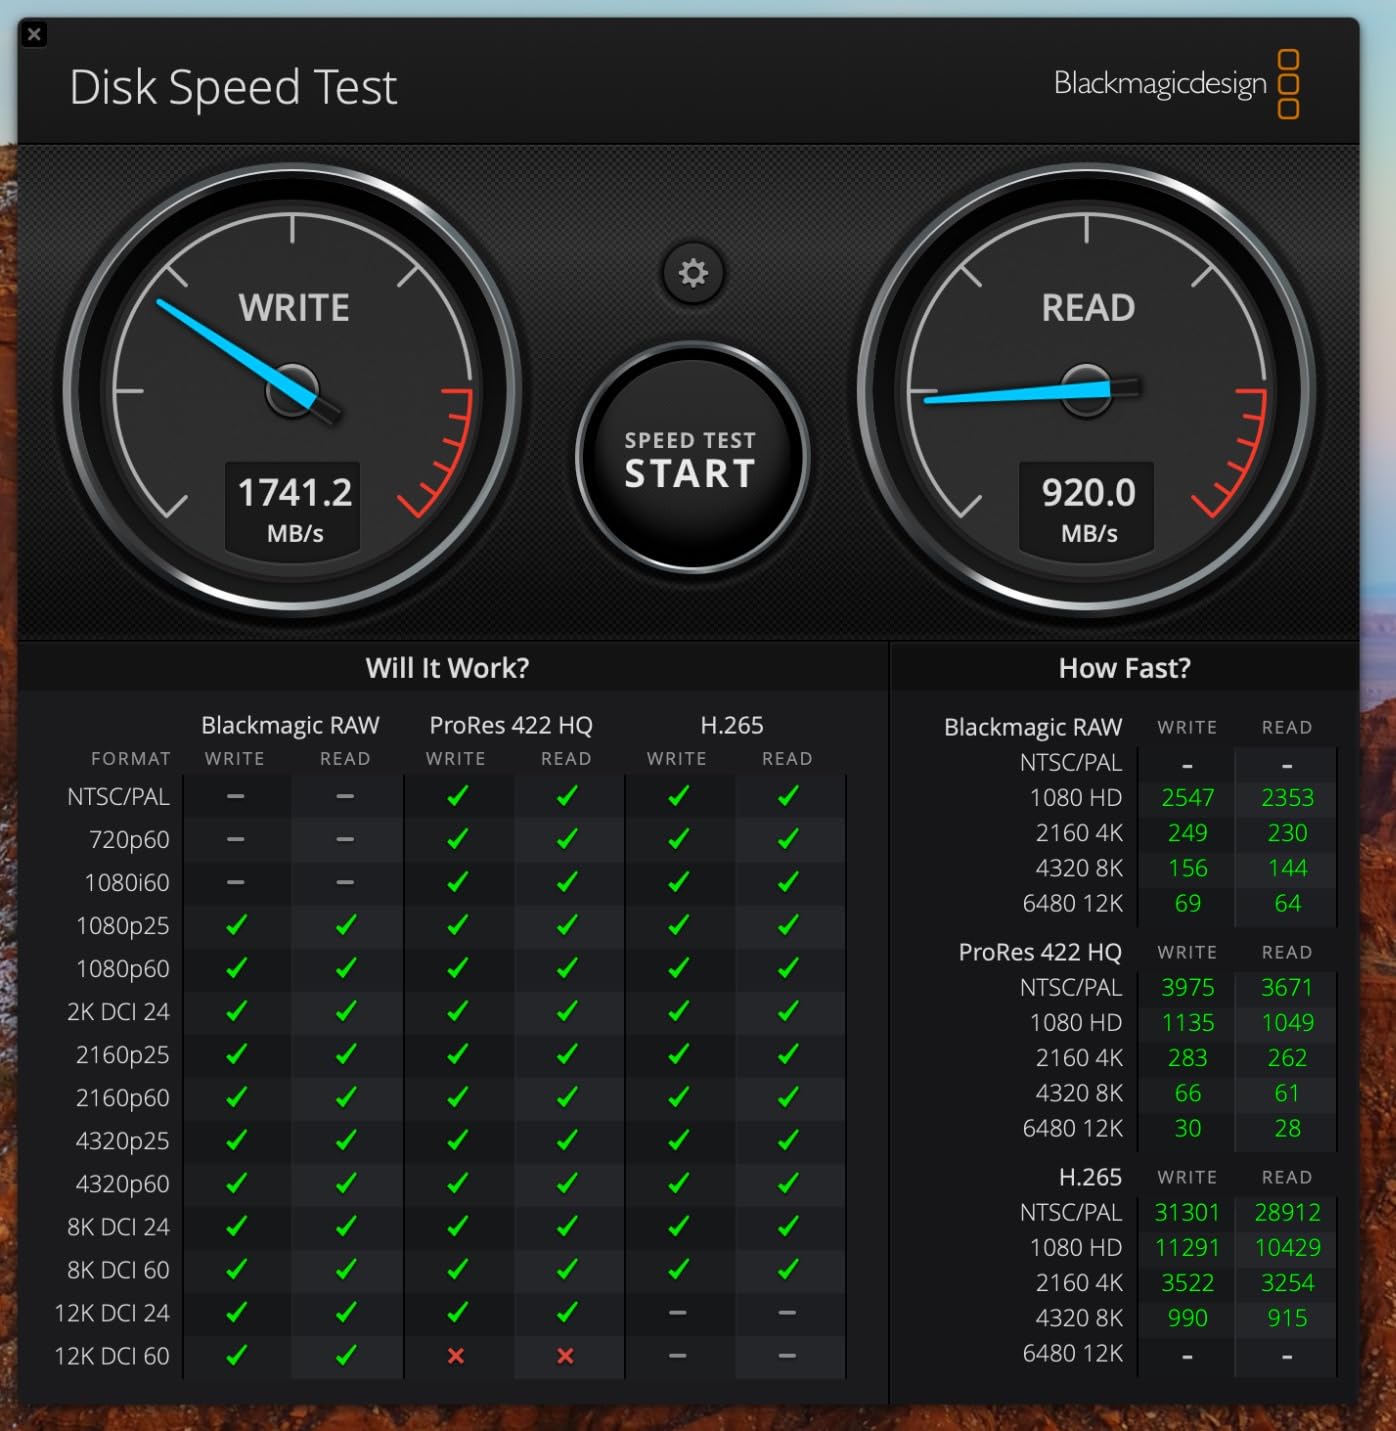
Task: Click Blackmagic RAW read checkmark for 12K DCI 24
Action: coord(346,1312)
